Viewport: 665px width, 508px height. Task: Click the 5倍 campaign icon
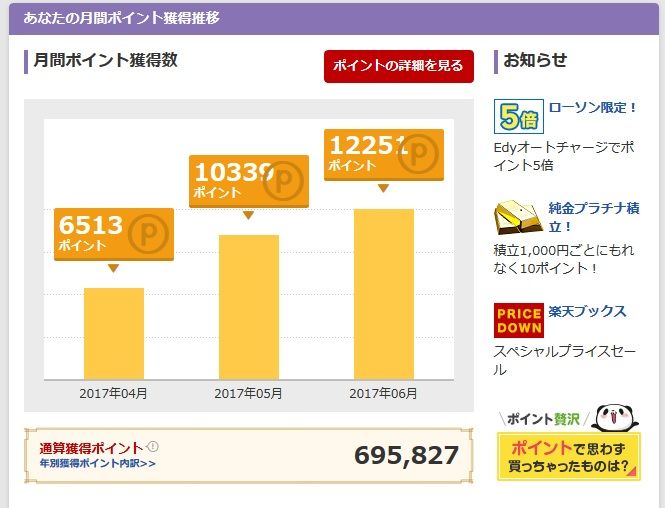(519, 116)
